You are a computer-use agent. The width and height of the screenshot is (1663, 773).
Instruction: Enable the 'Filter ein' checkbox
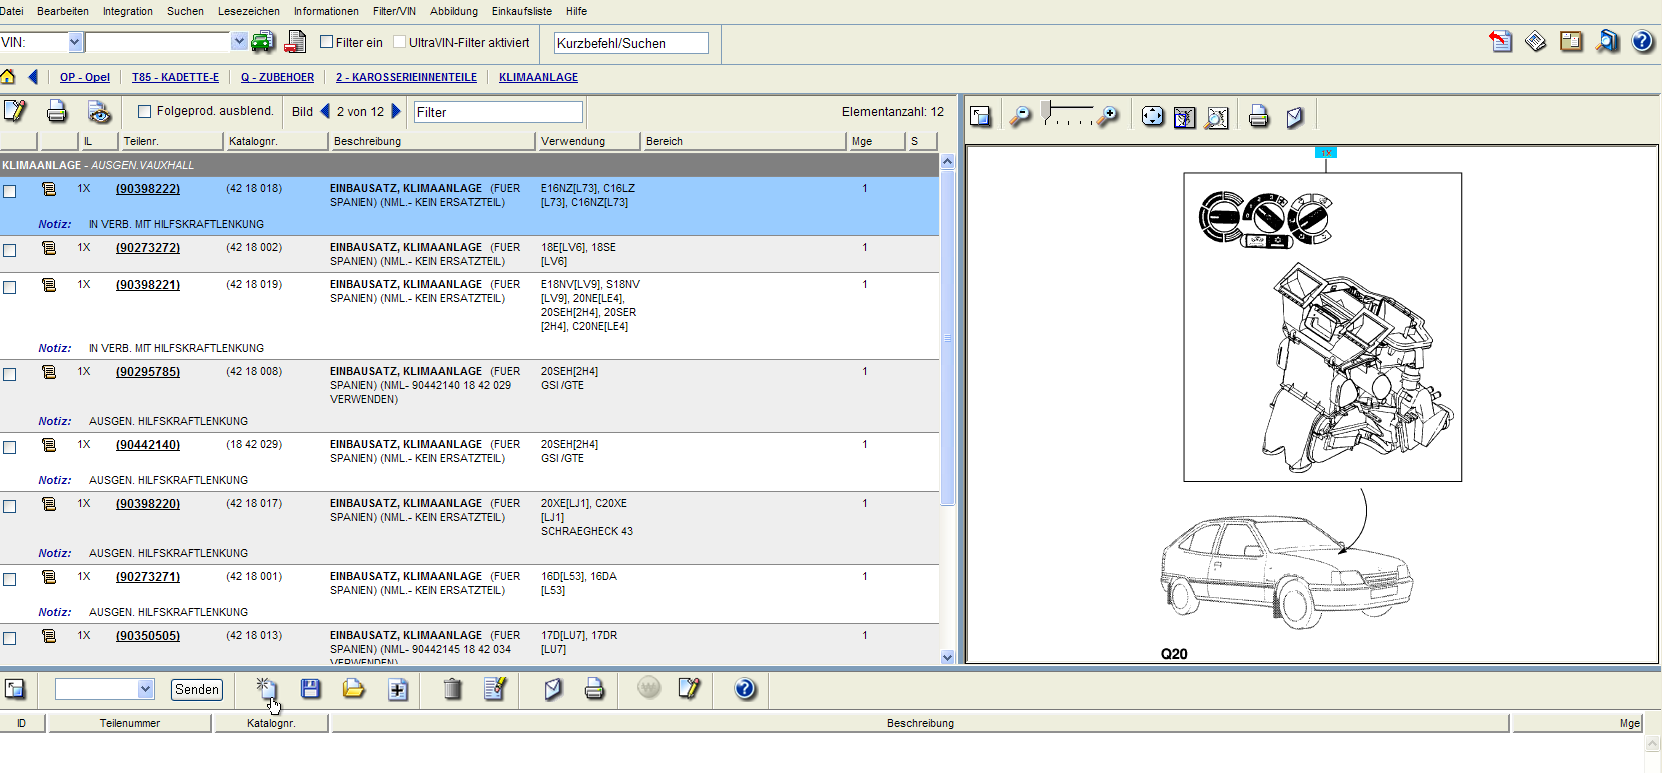326,42
